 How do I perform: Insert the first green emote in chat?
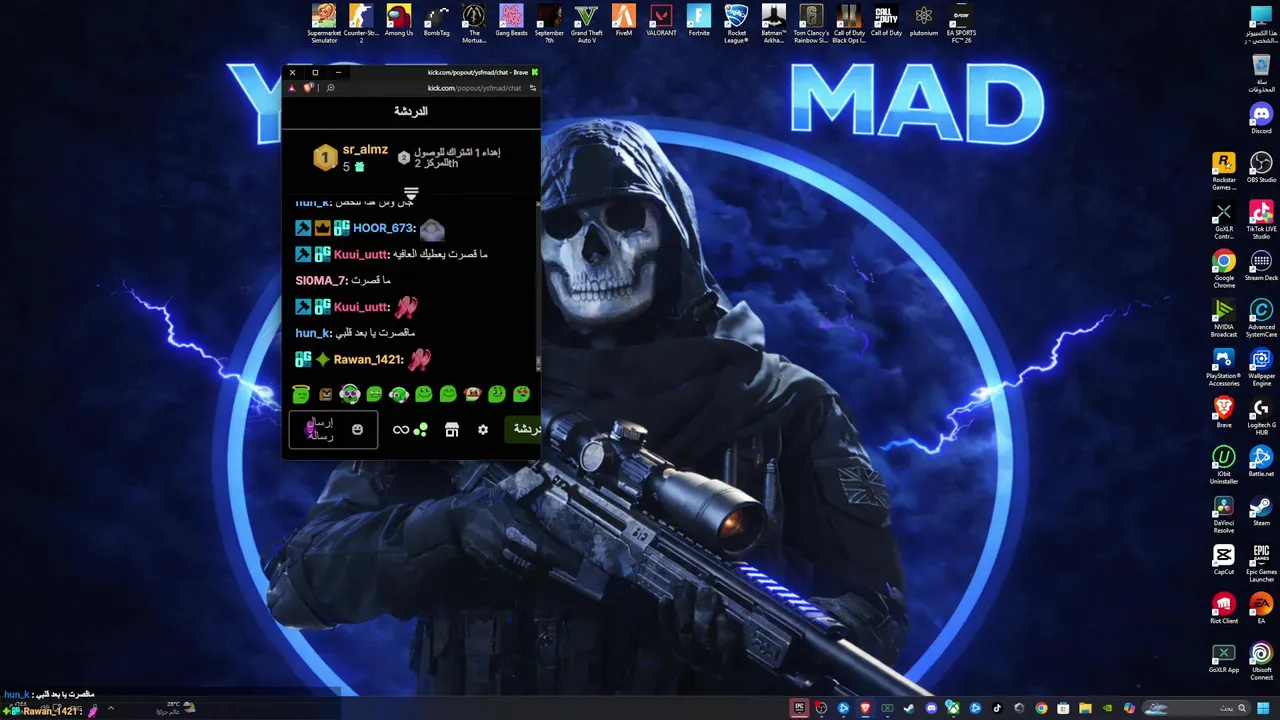click(301, 394)
